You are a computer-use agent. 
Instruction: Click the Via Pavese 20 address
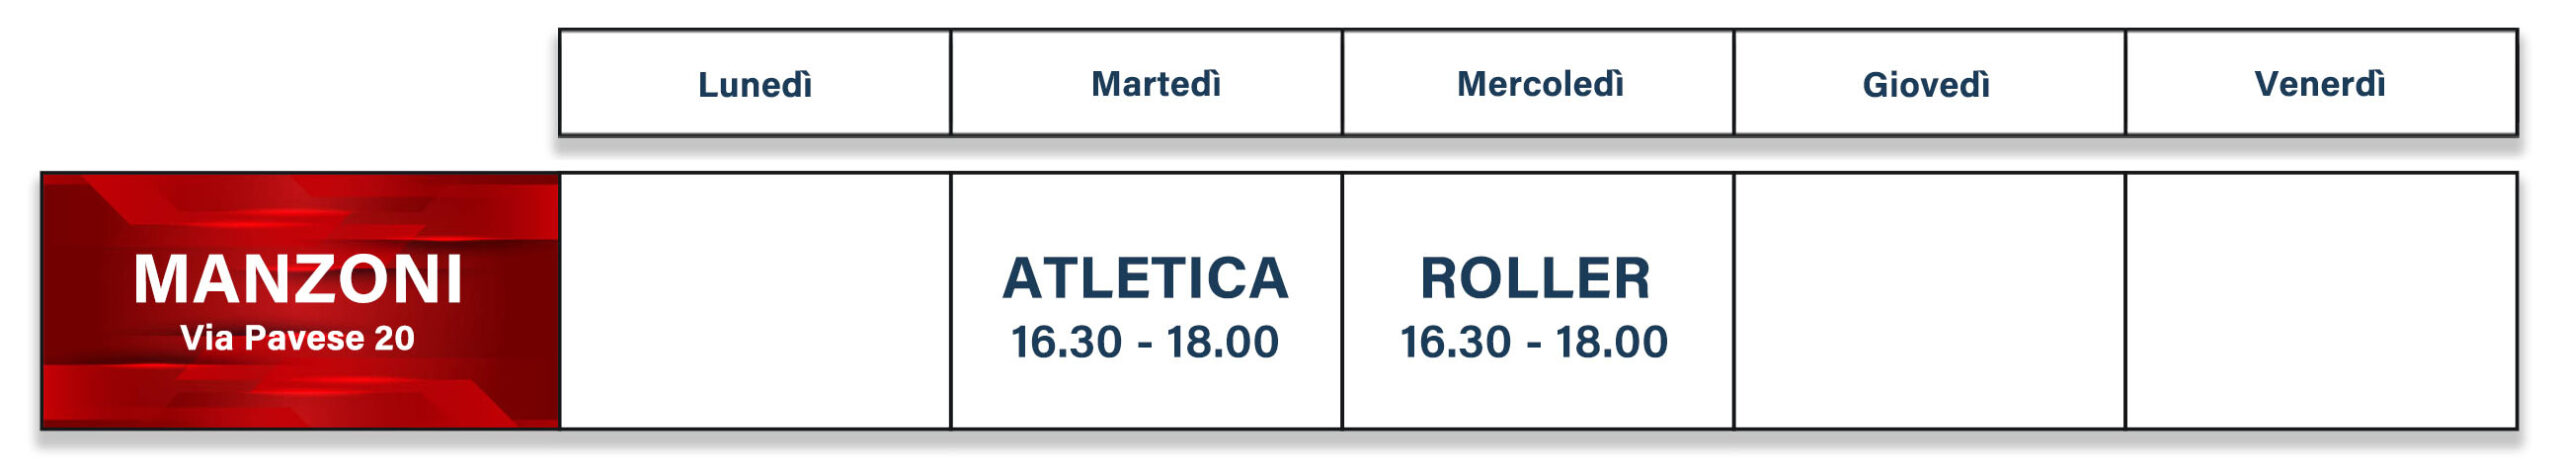[x=297, y=338]
